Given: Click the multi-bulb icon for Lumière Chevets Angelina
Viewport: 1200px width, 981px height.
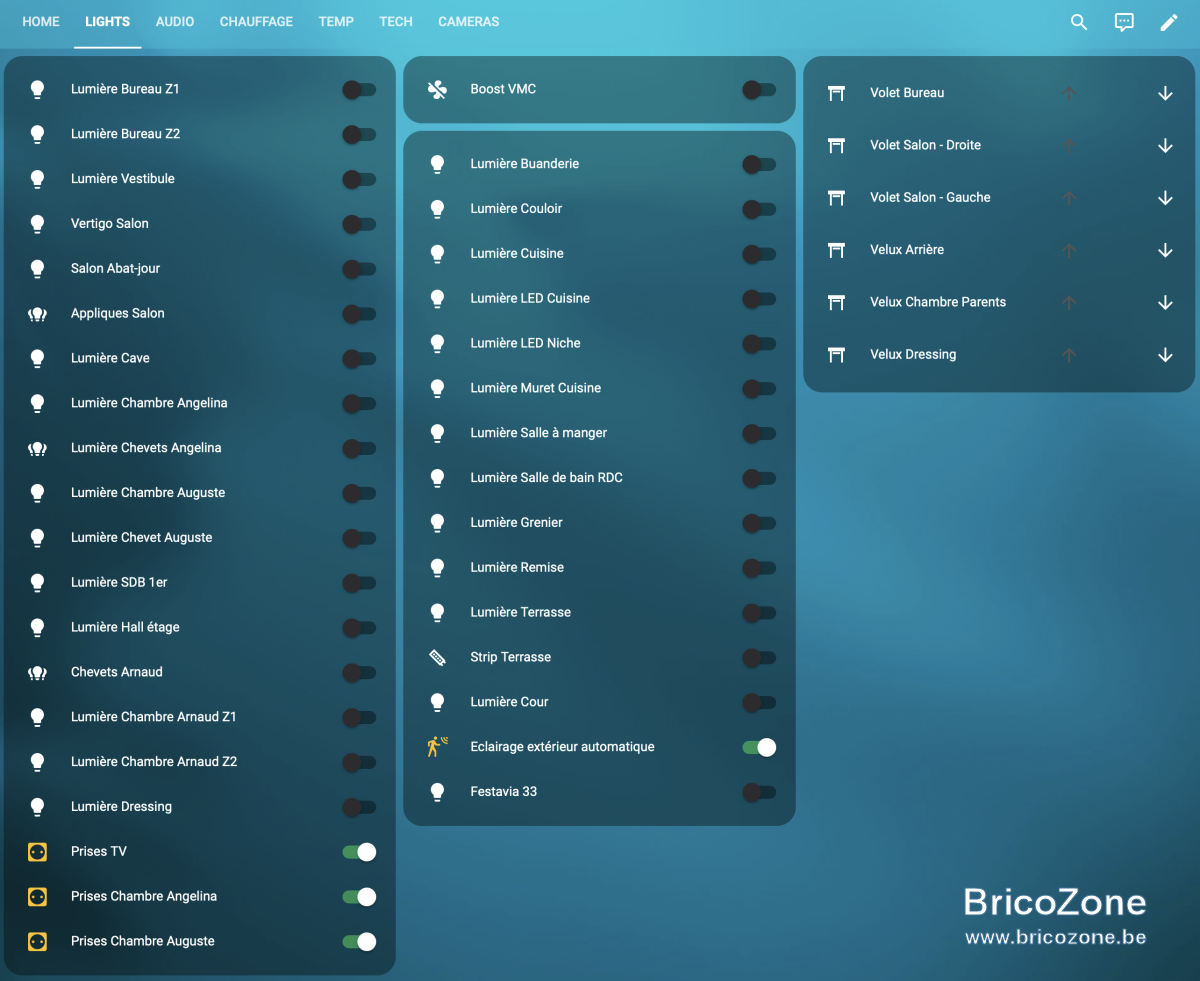Looking at the screenshot, I should click(x=37, y=449).
